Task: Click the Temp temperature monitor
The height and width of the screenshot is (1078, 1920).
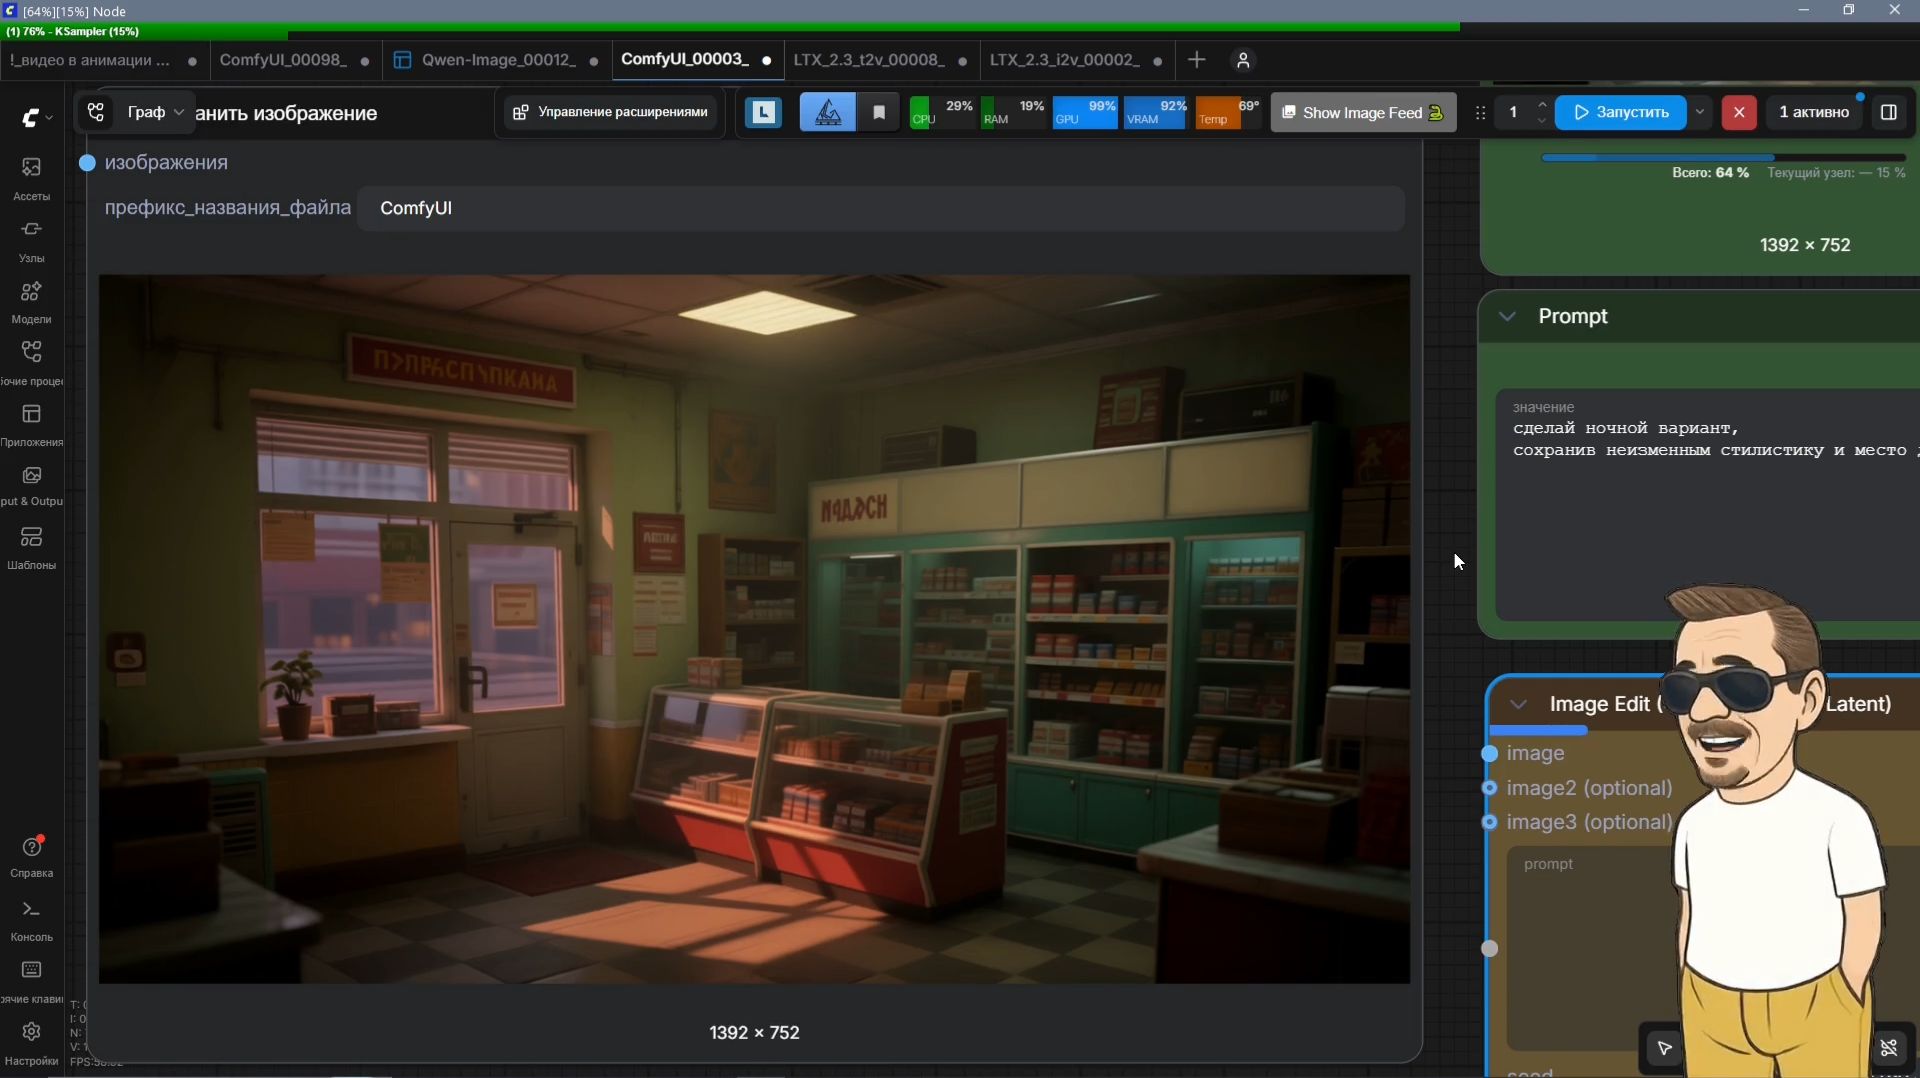Action: [x=1228, y=113]
